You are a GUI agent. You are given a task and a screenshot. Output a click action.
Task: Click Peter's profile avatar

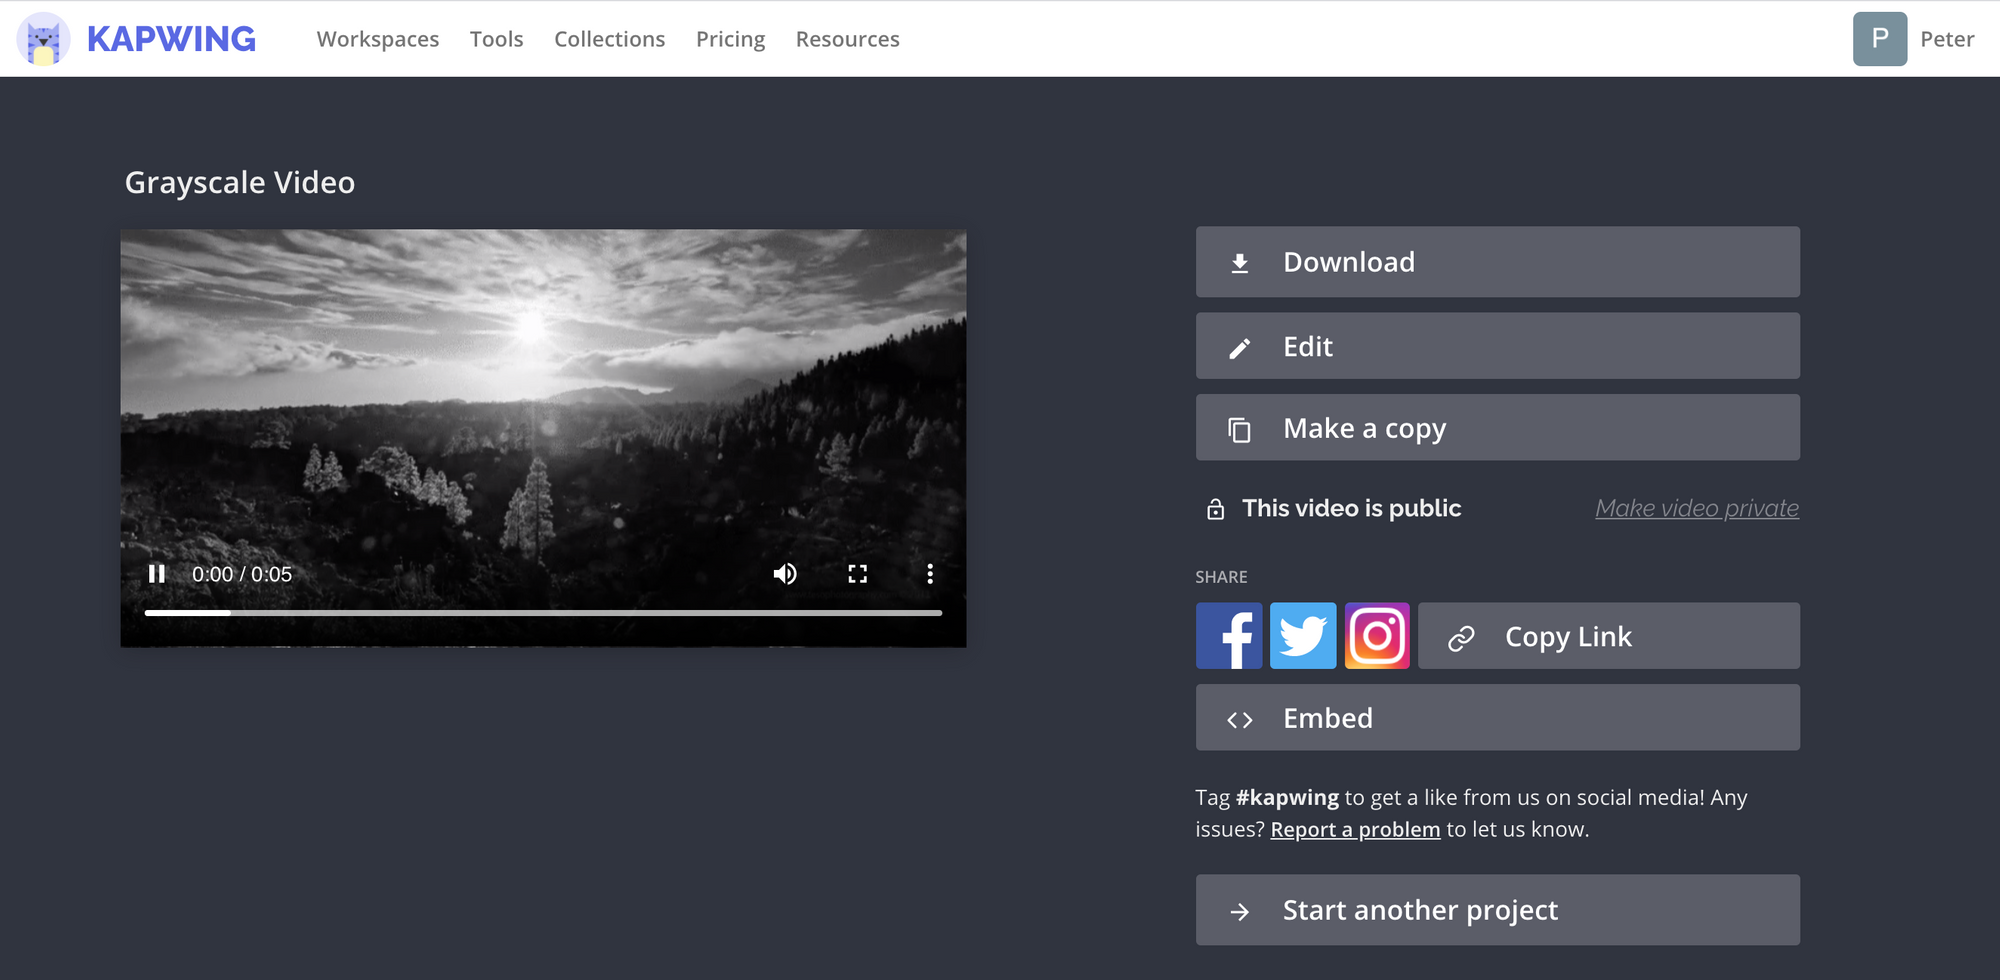[1879, 39]
